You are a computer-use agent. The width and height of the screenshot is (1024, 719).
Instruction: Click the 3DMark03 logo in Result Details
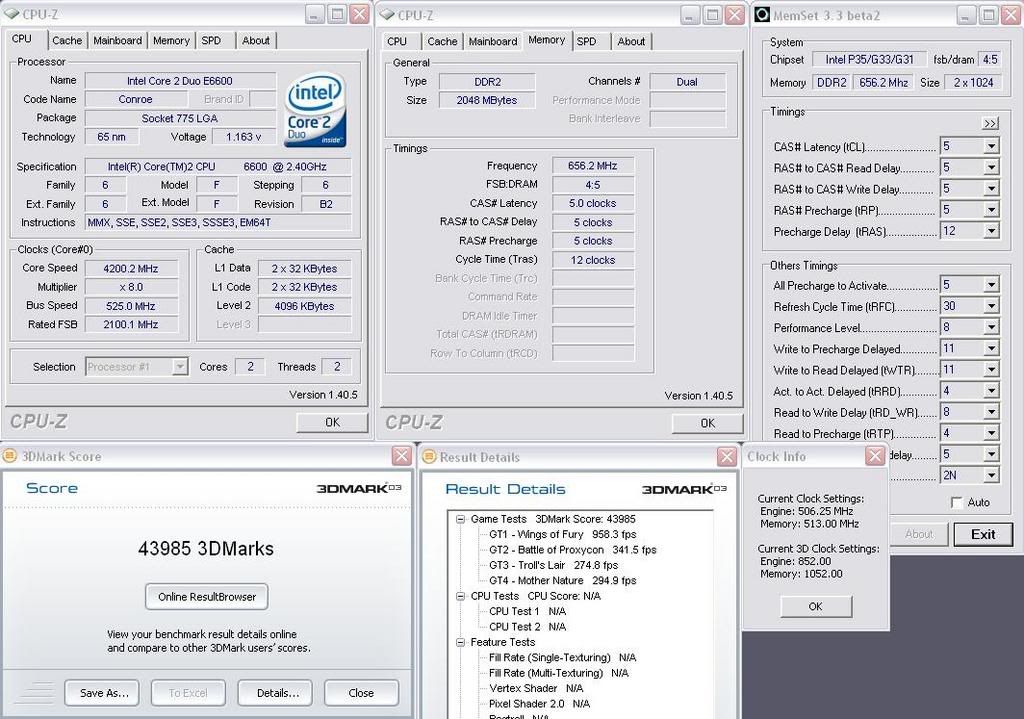tap(684, 489)
